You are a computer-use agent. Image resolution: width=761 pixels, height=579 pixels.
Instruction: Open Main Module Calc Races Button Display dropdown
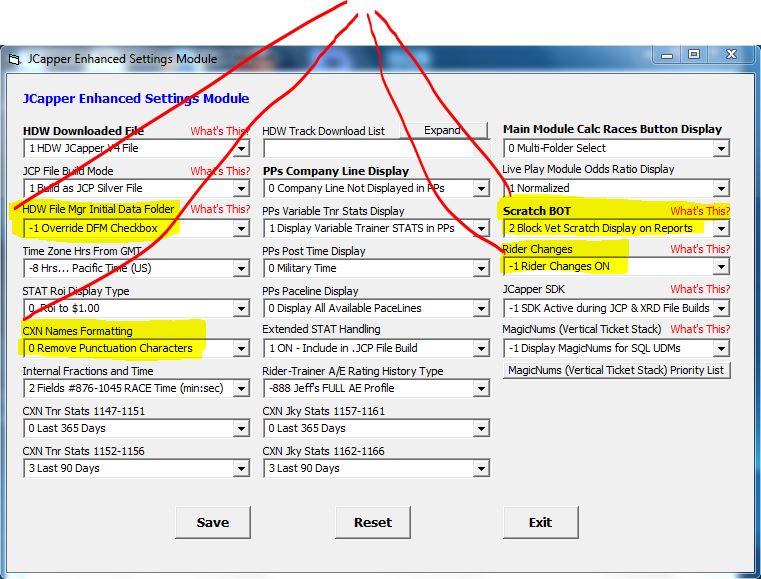coord(721,149)
